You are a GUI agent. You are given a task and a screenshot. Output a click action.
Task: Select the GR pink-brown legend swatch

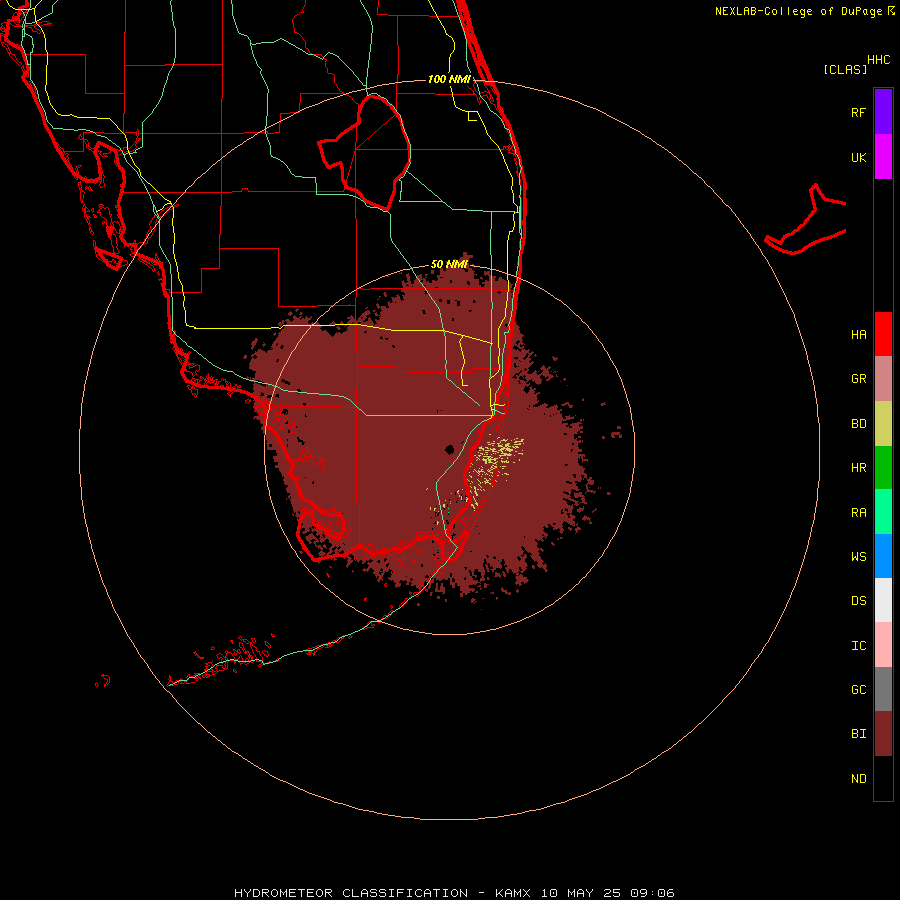pos(883,379)
